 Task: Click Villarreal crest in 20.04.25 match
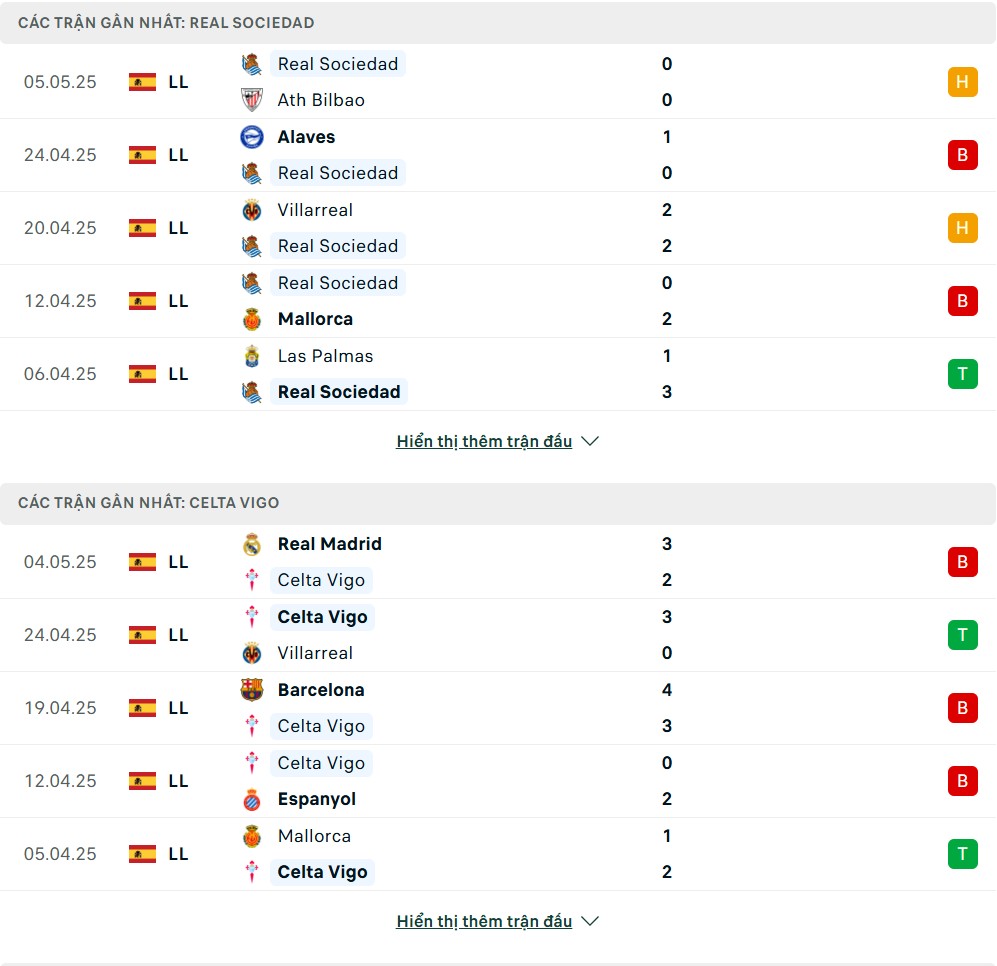(x=252, y=210)
